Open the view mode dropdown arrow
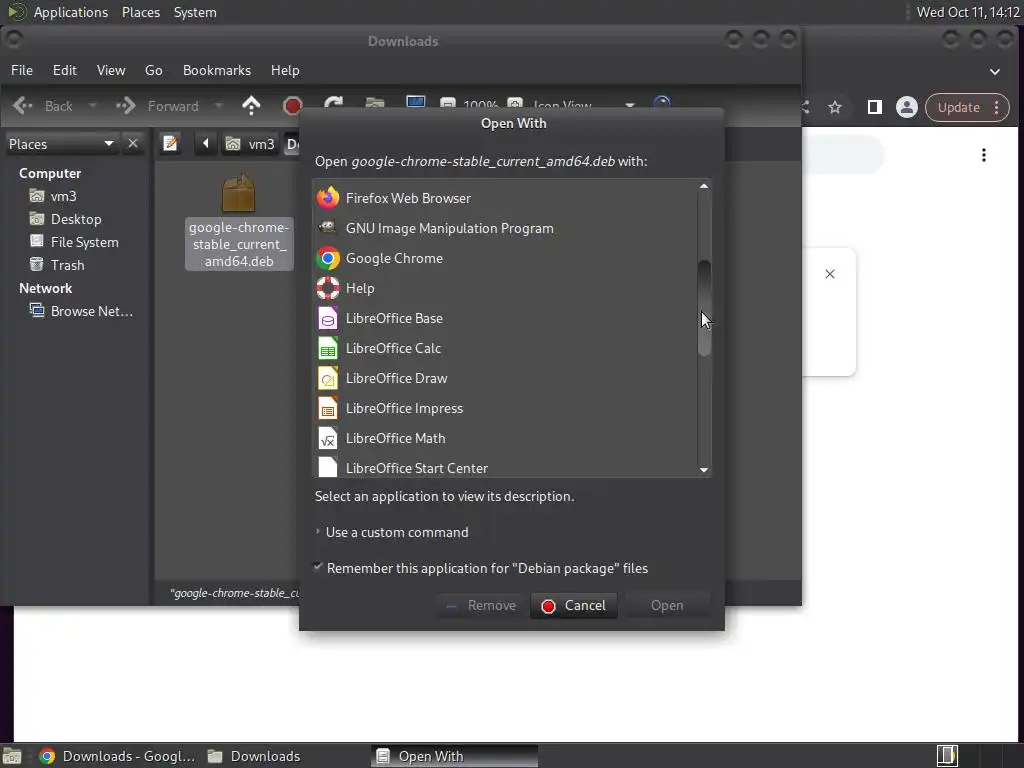The image size is (1024, 768). point(630,105)
